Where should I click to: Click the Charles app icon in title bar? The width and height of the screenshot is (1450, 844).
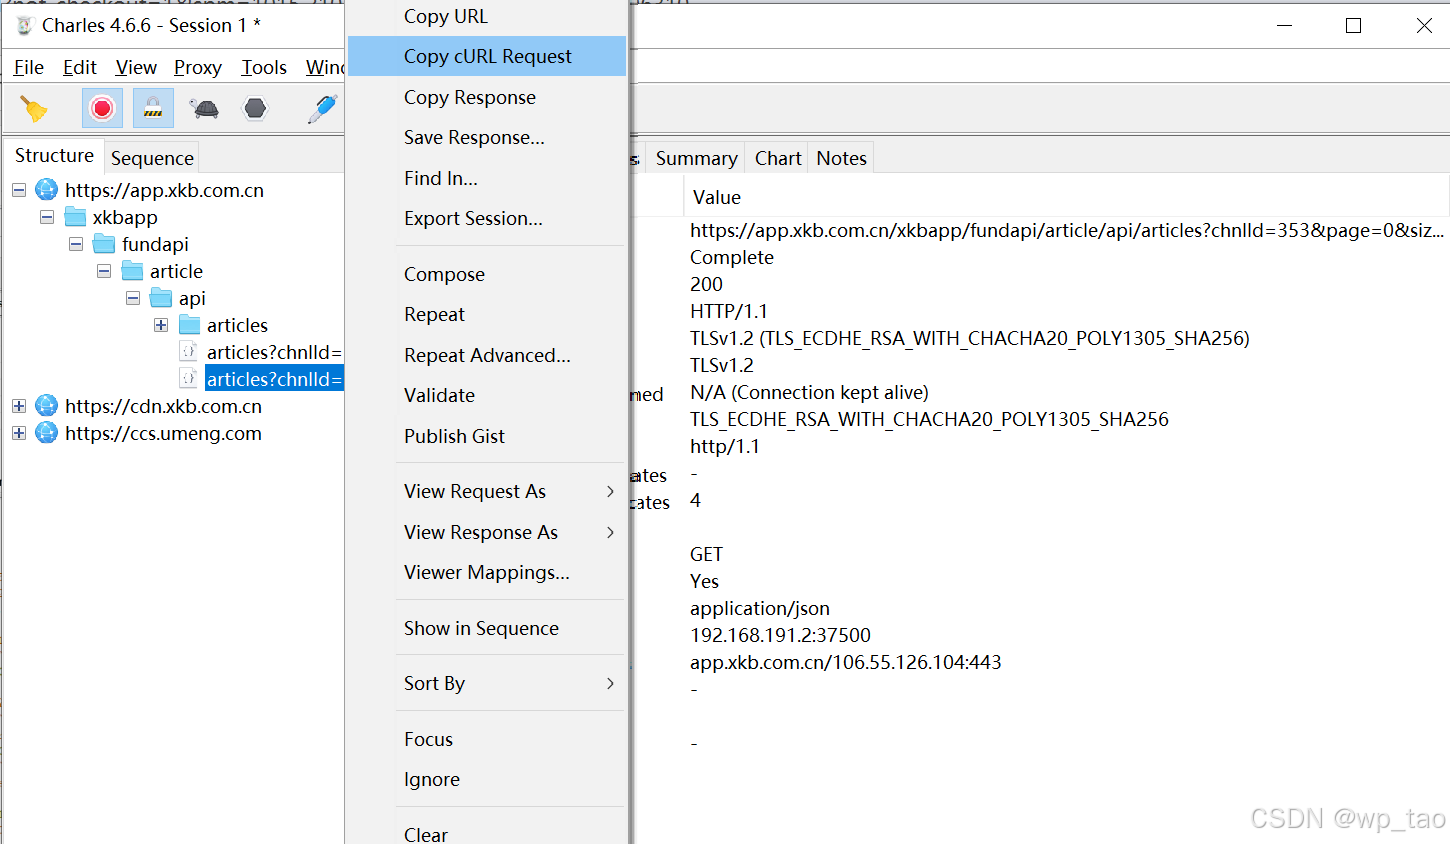pos(24,25)
